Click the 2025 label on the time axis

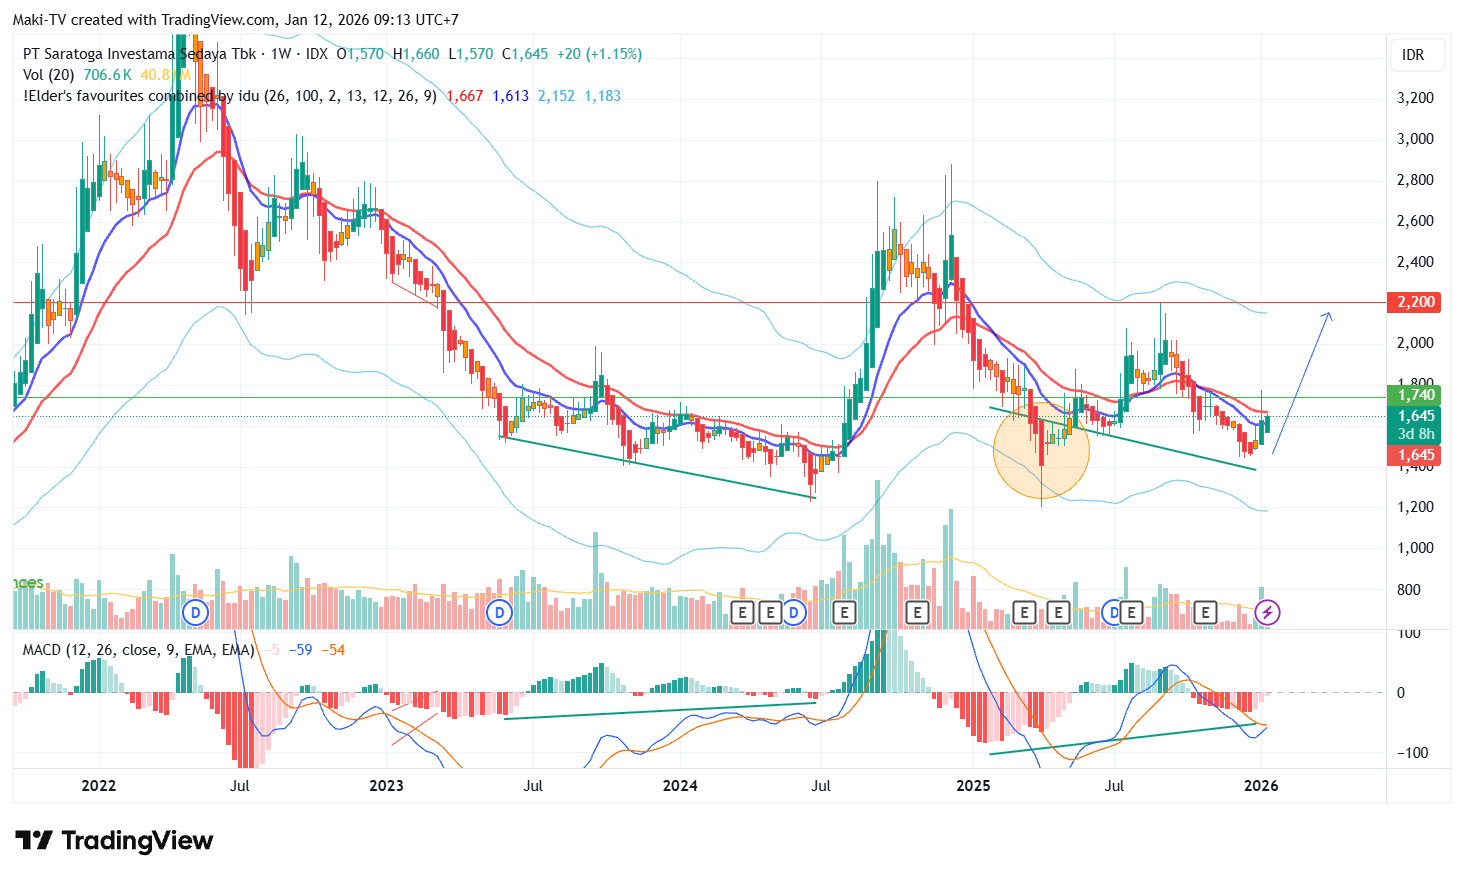point(973,786)
